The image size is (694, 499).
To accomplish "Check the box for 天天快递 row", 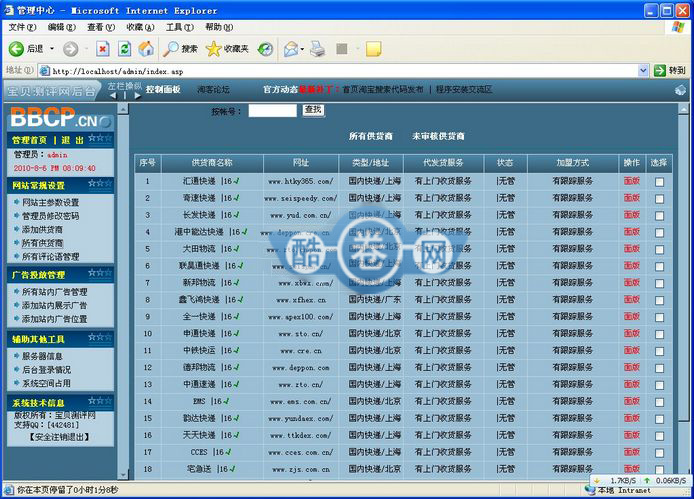I will click(x=659, y=436).
